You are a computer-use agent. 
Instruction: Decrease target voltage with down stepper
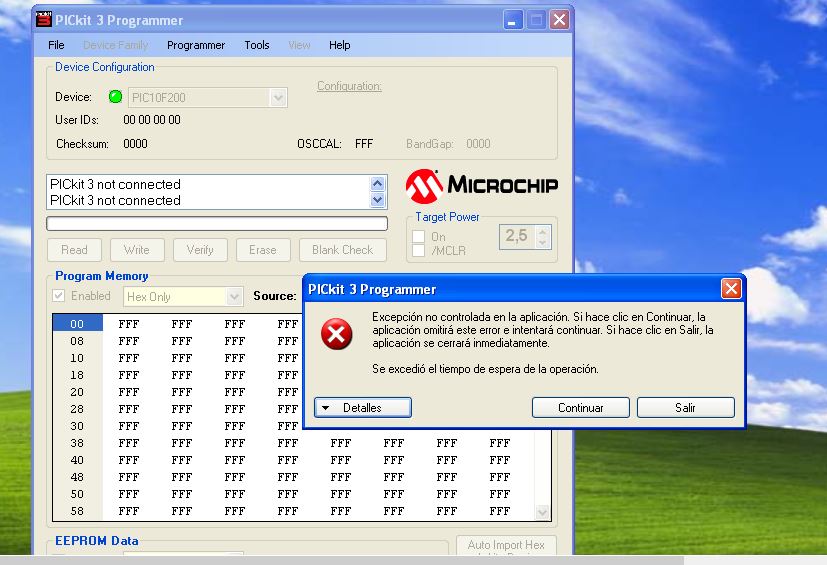click(x=542, y=243)
